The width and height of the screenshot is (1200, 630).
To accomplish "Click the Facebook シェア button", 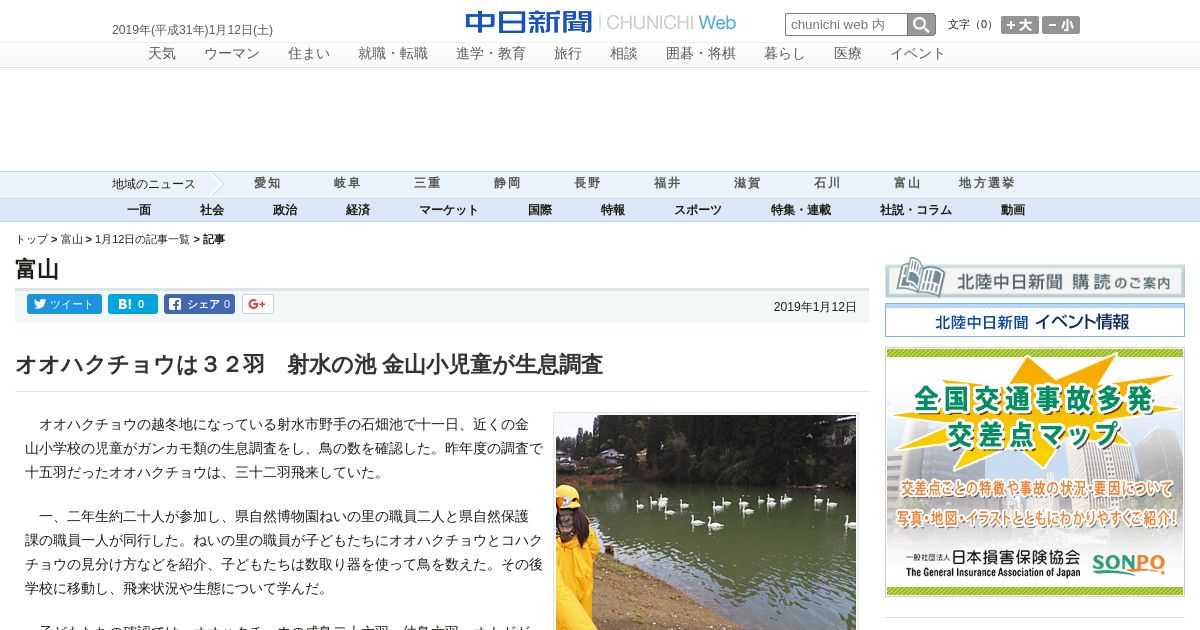I will pos(199,304).
